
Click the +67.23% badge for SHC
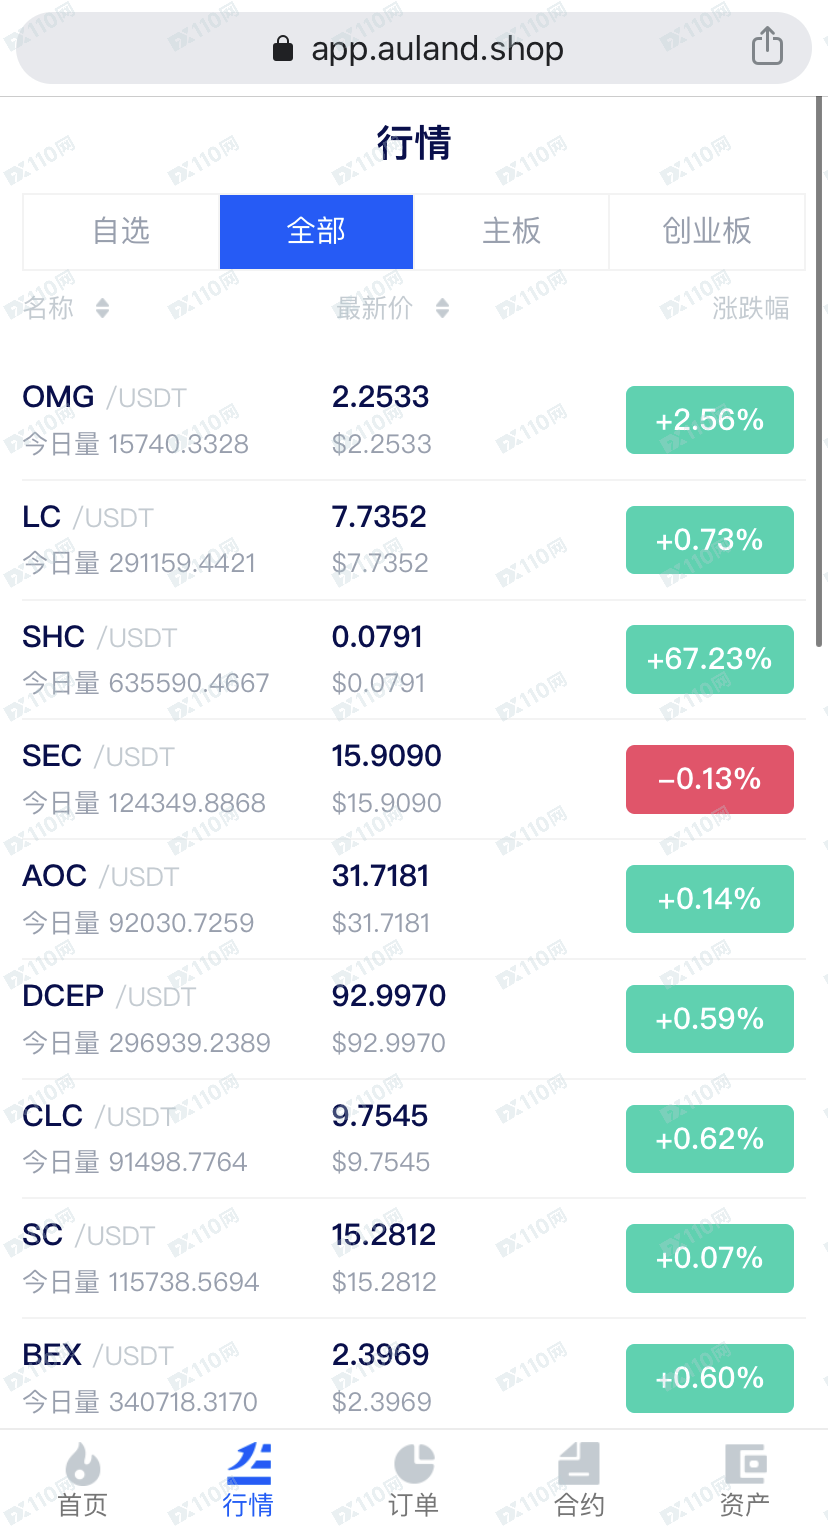[710, 659]
